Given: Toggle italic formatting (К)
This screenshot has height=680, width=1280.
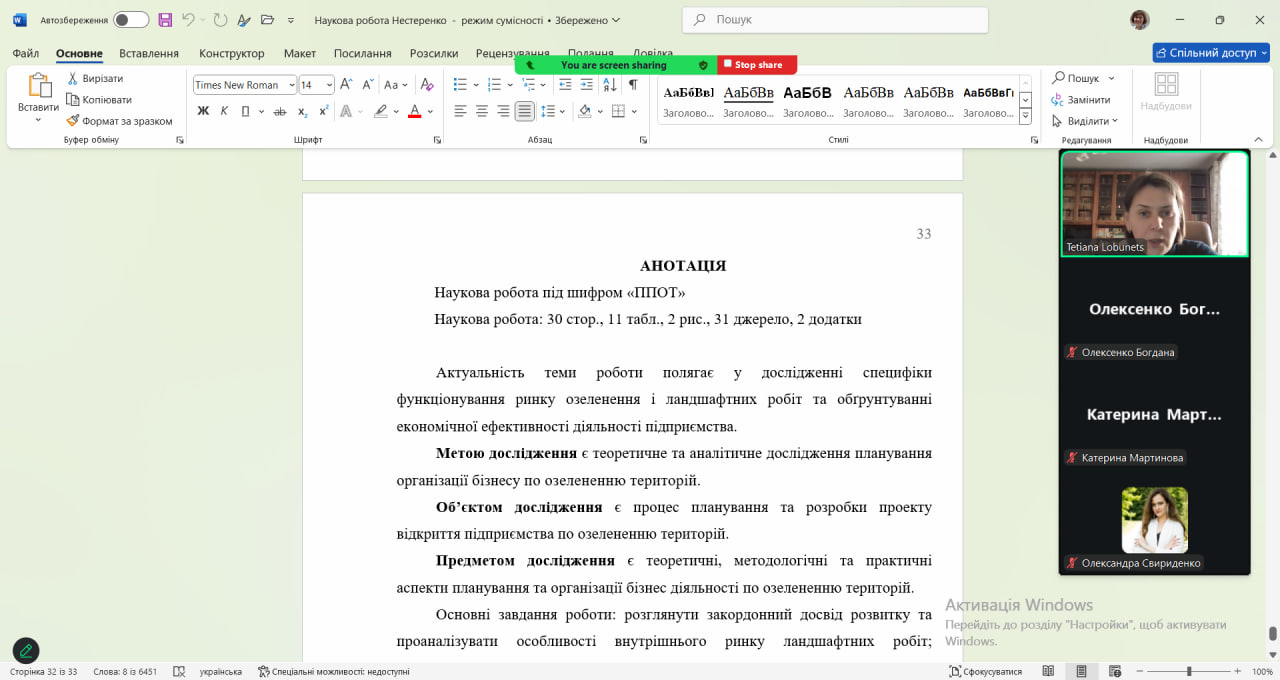Looking at the screenshot, I should (x=224, y=111).
